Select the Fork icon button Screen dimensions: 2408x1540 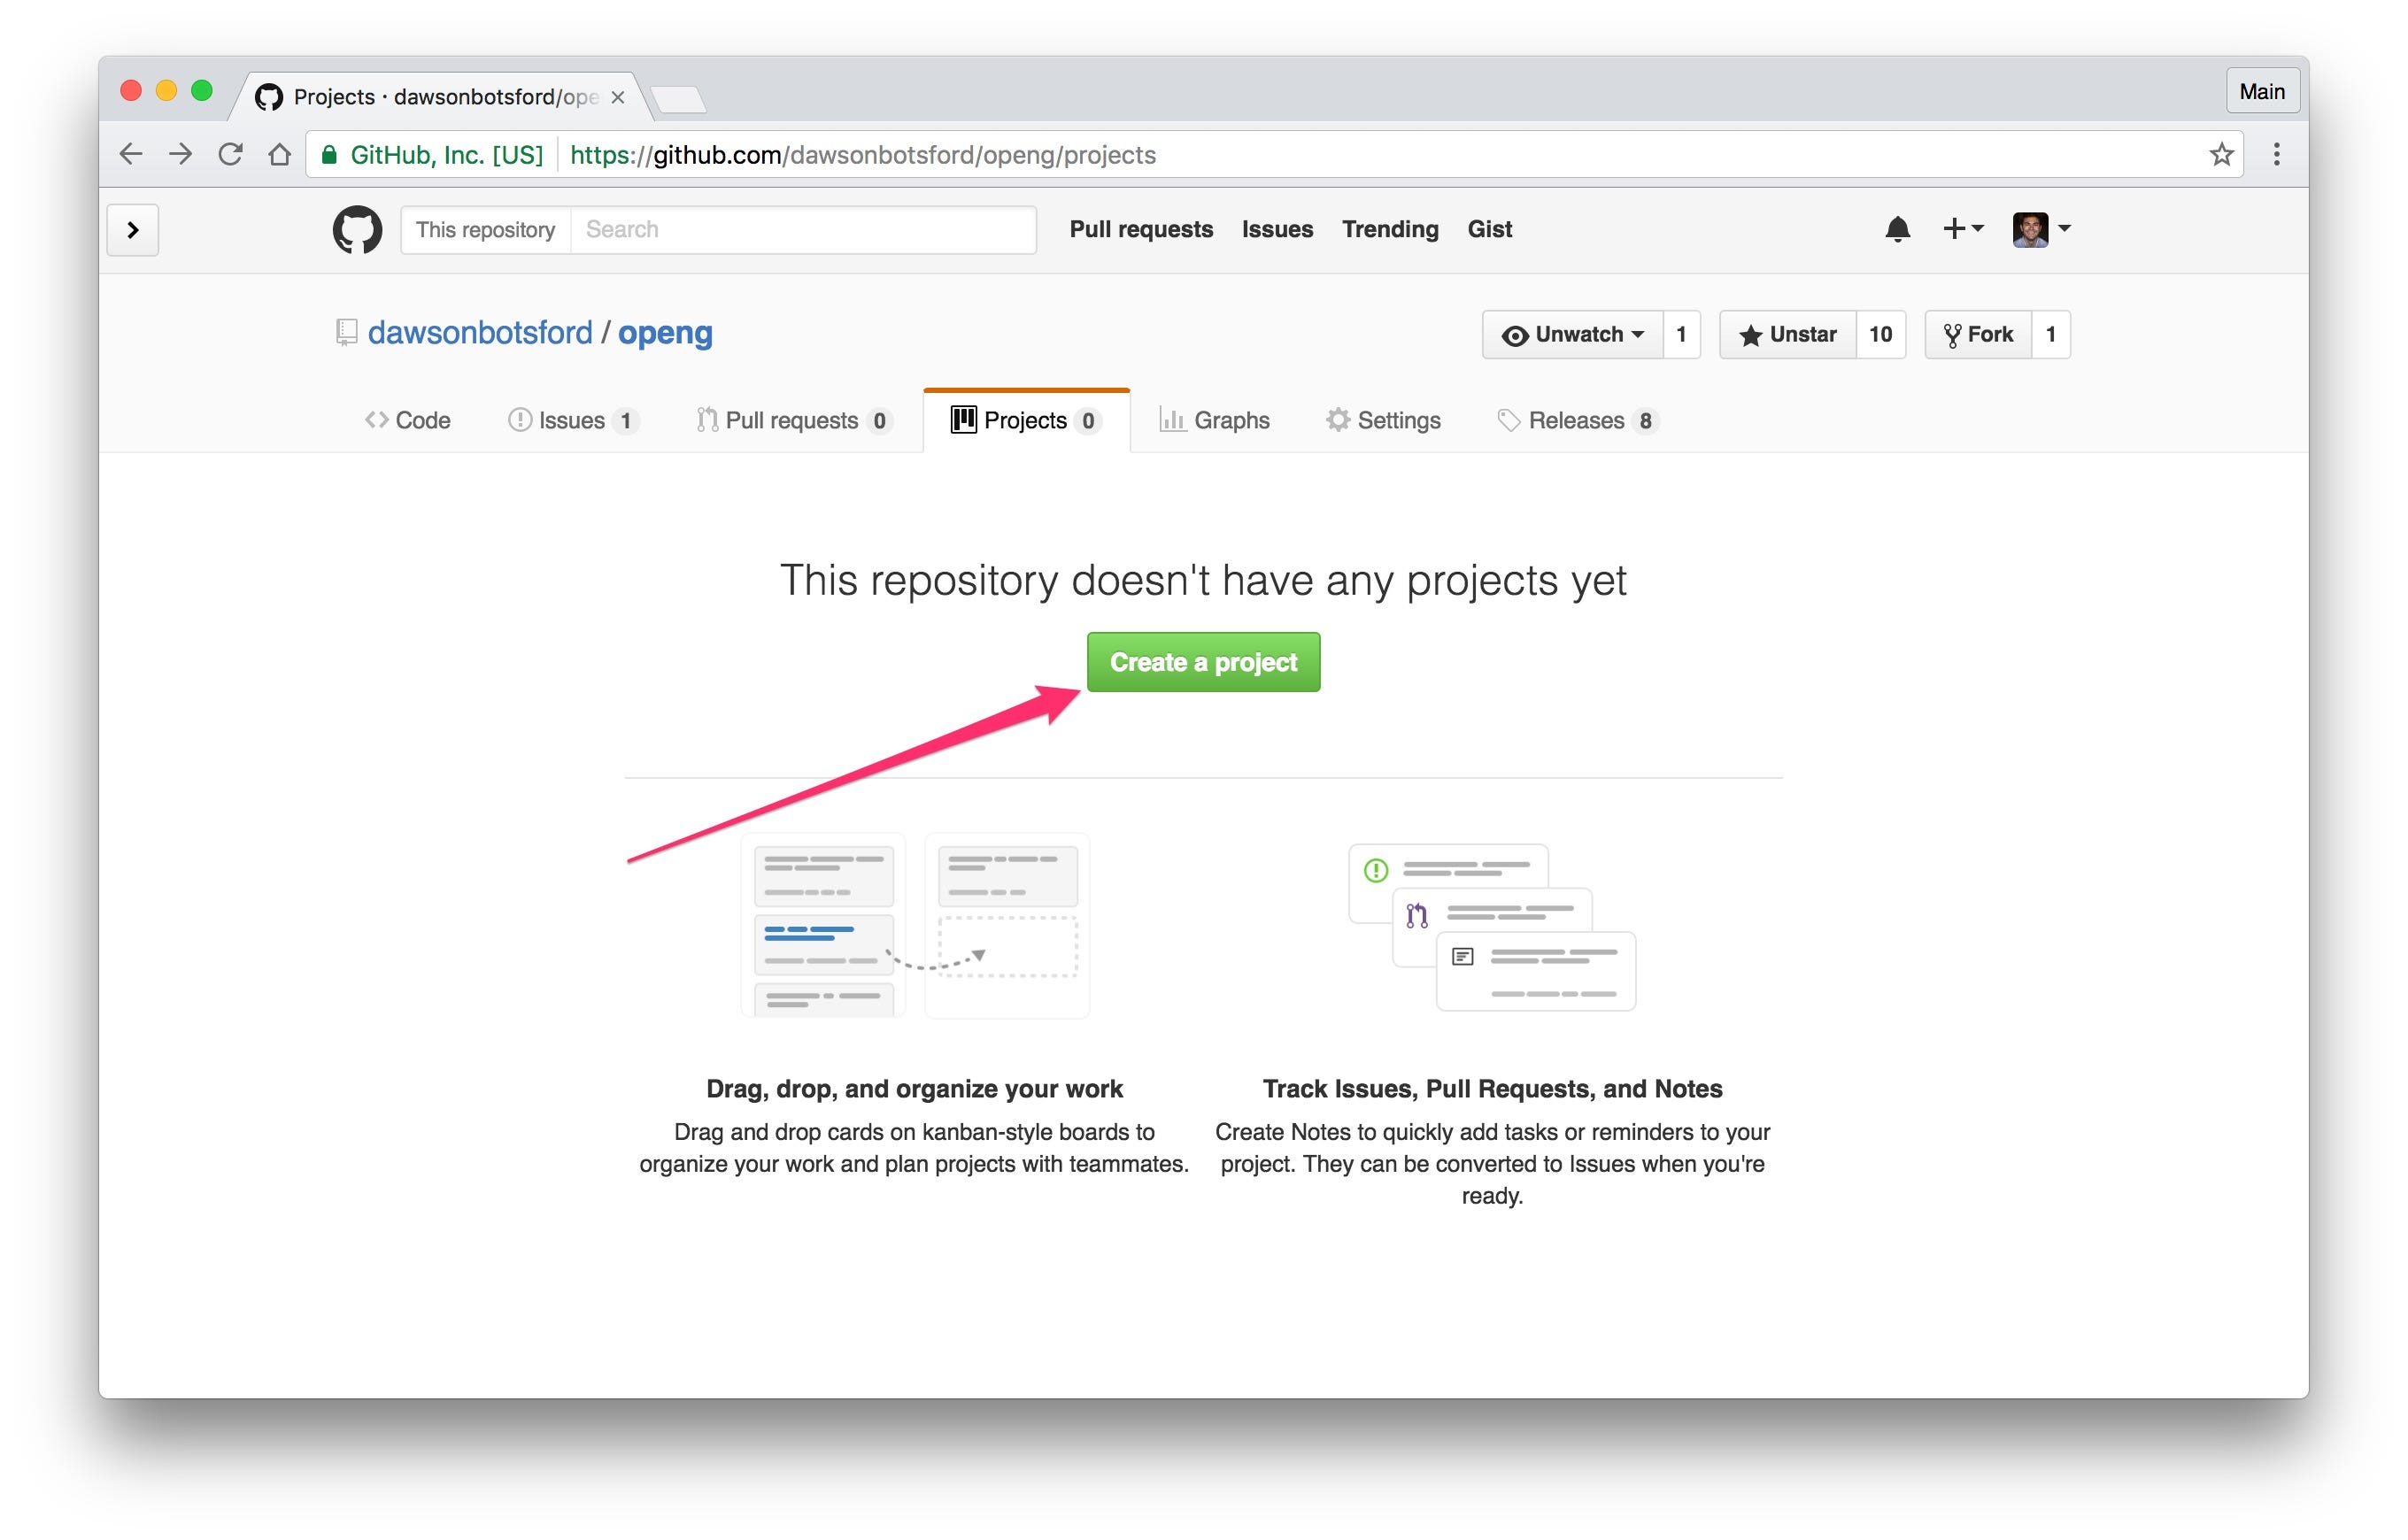click(x=1952, y=334)
